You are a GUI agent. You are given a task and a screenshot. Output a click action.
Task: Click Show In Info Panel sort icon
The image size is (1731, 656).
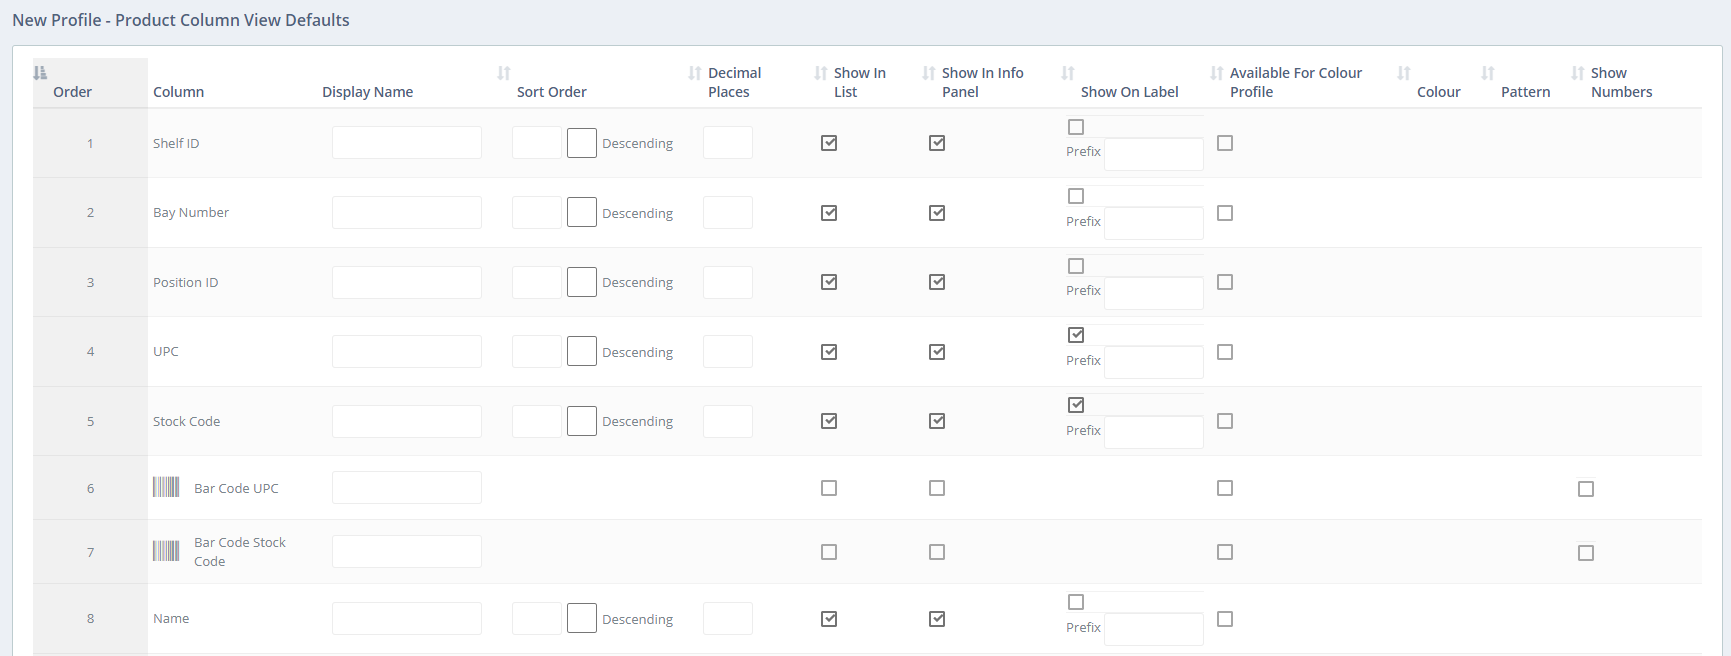929,73
